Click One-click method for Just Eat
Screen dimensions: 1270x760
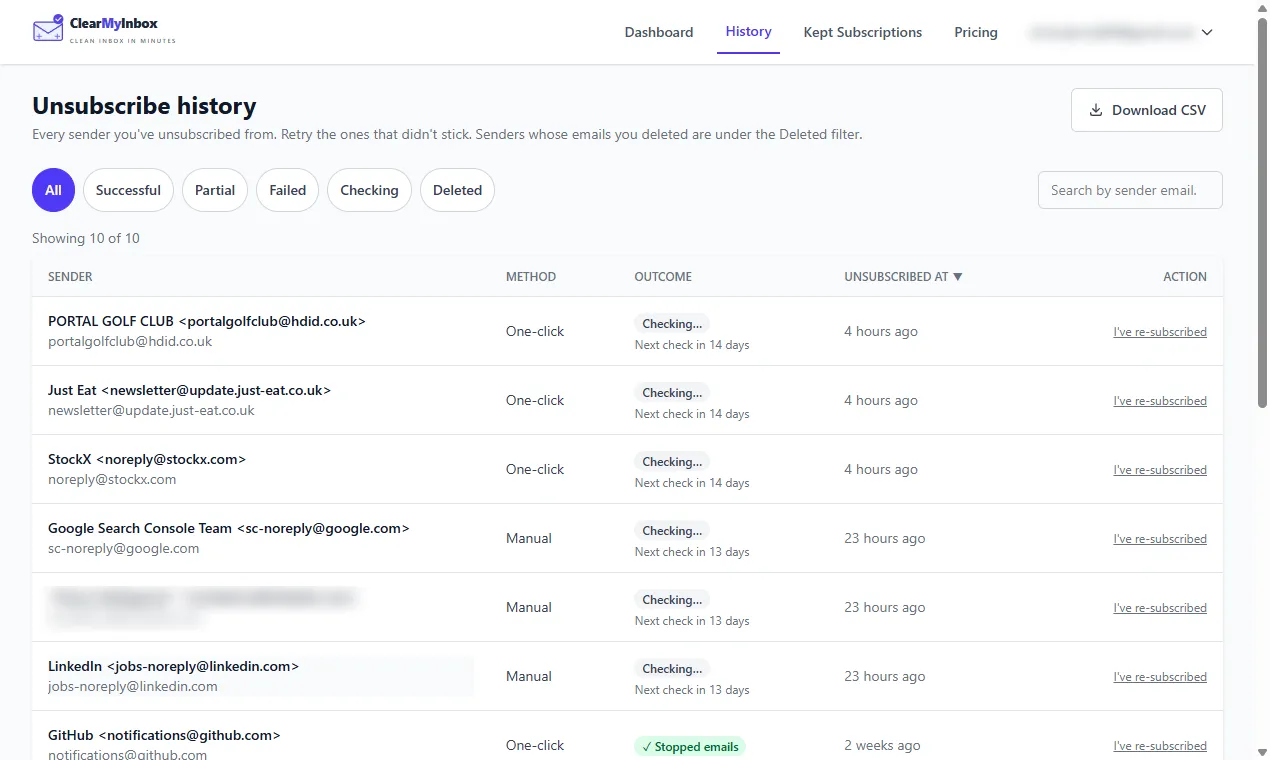[535, 401]
